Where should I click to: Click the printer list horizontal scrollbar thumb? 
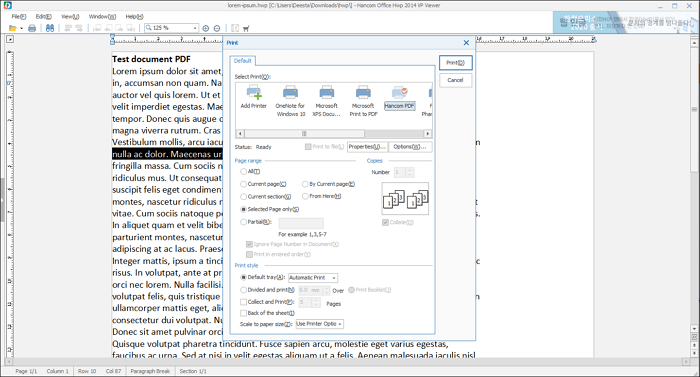tap(304, 134)
